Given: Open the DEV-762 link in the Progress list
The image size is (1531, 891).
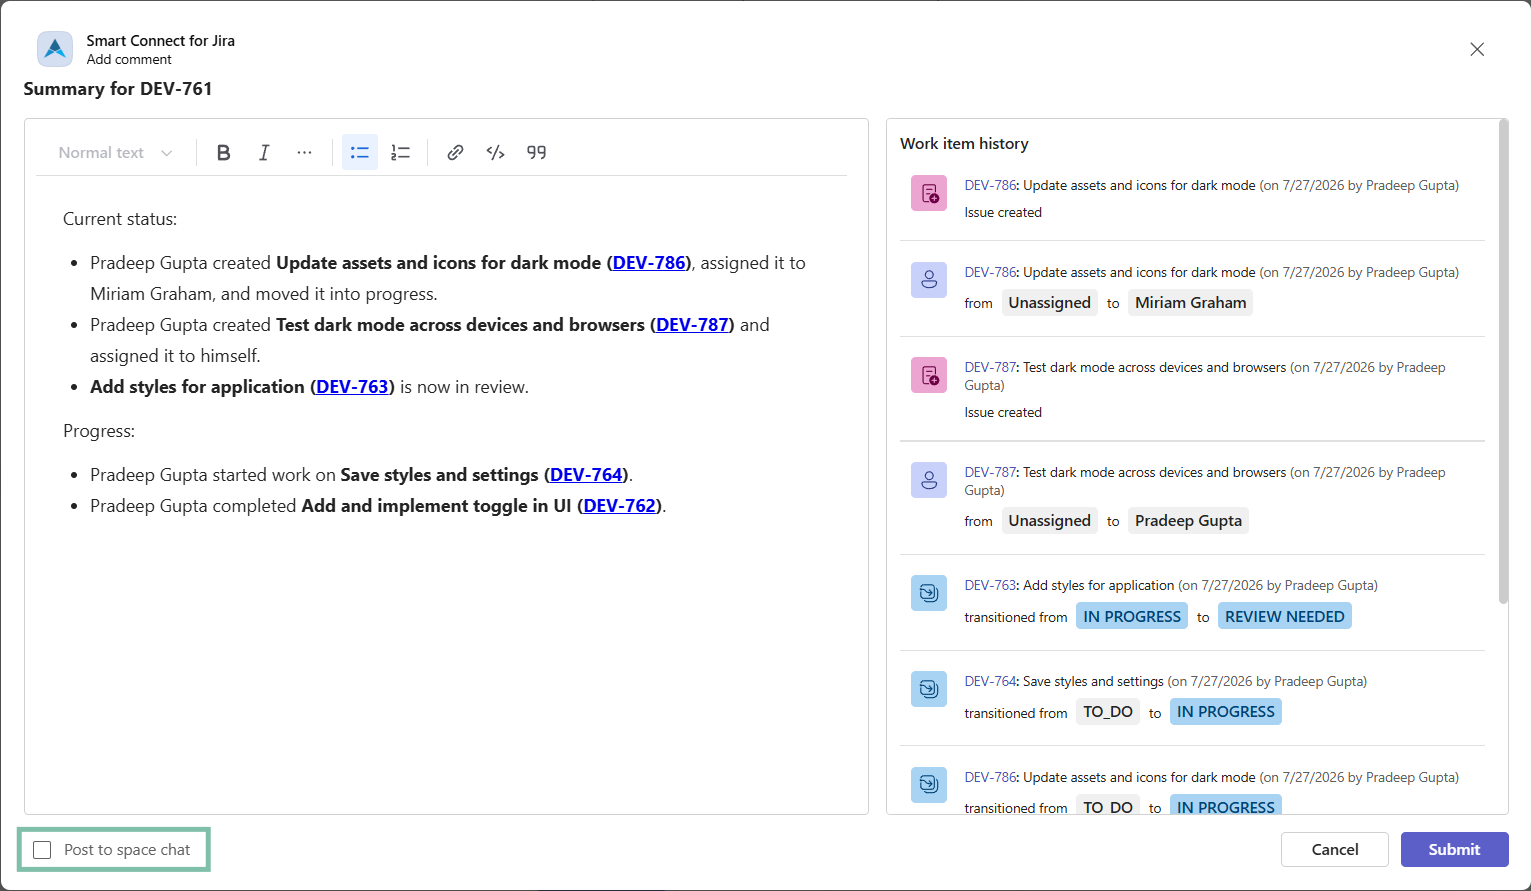Looking at the screenshot, I should click(620, 506).
